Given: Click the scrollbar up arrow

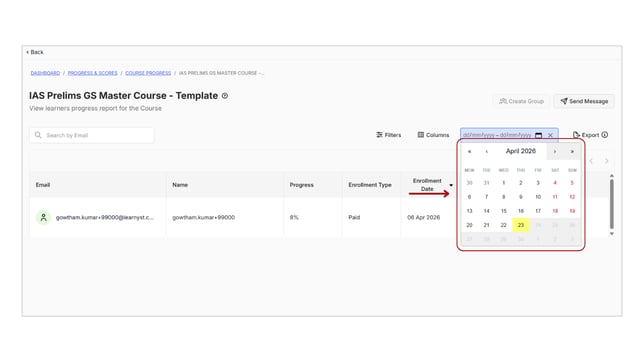Looking at the screenshot, I should tap(612, 176).
